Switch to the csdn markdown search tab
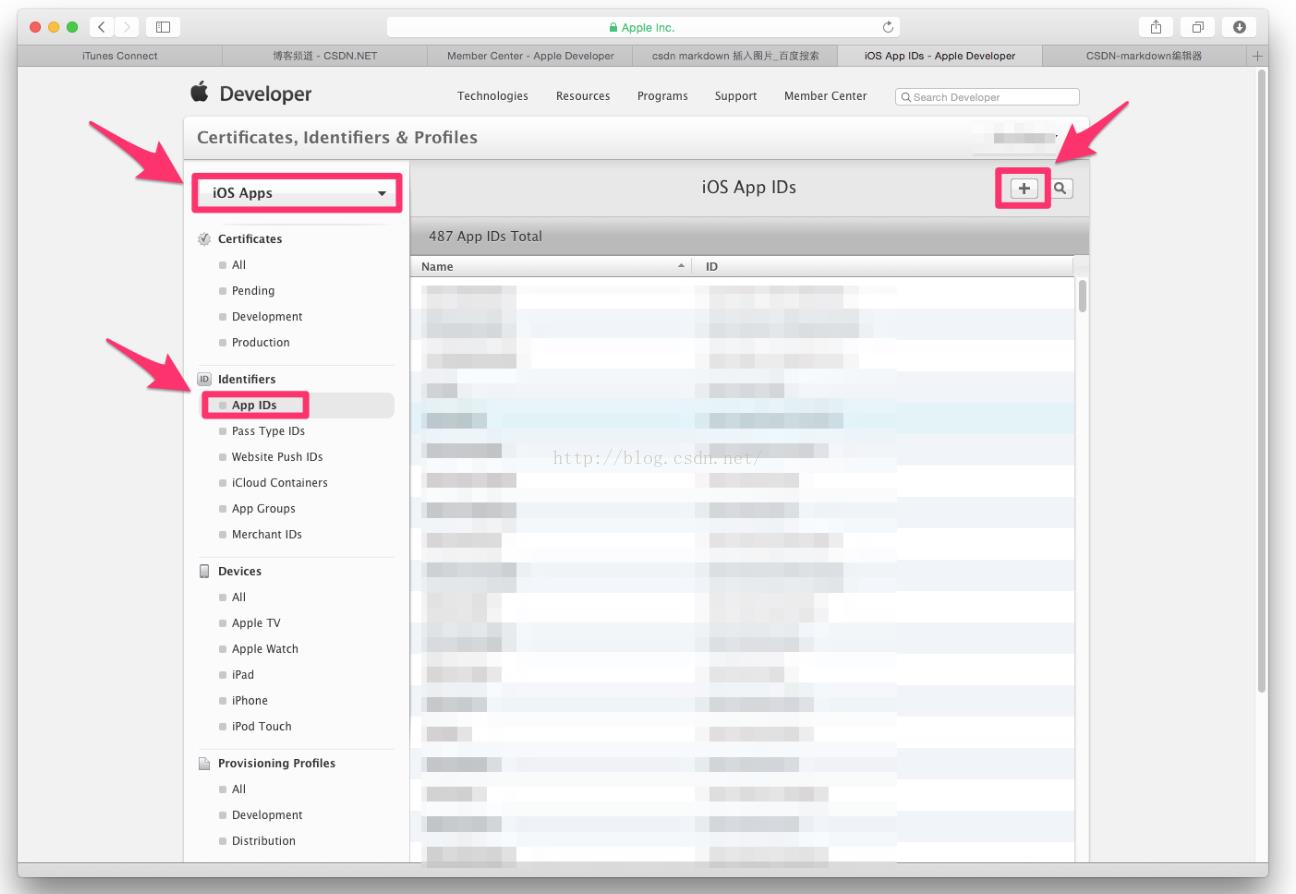1296x894 pixels. [x=735, y=56]
